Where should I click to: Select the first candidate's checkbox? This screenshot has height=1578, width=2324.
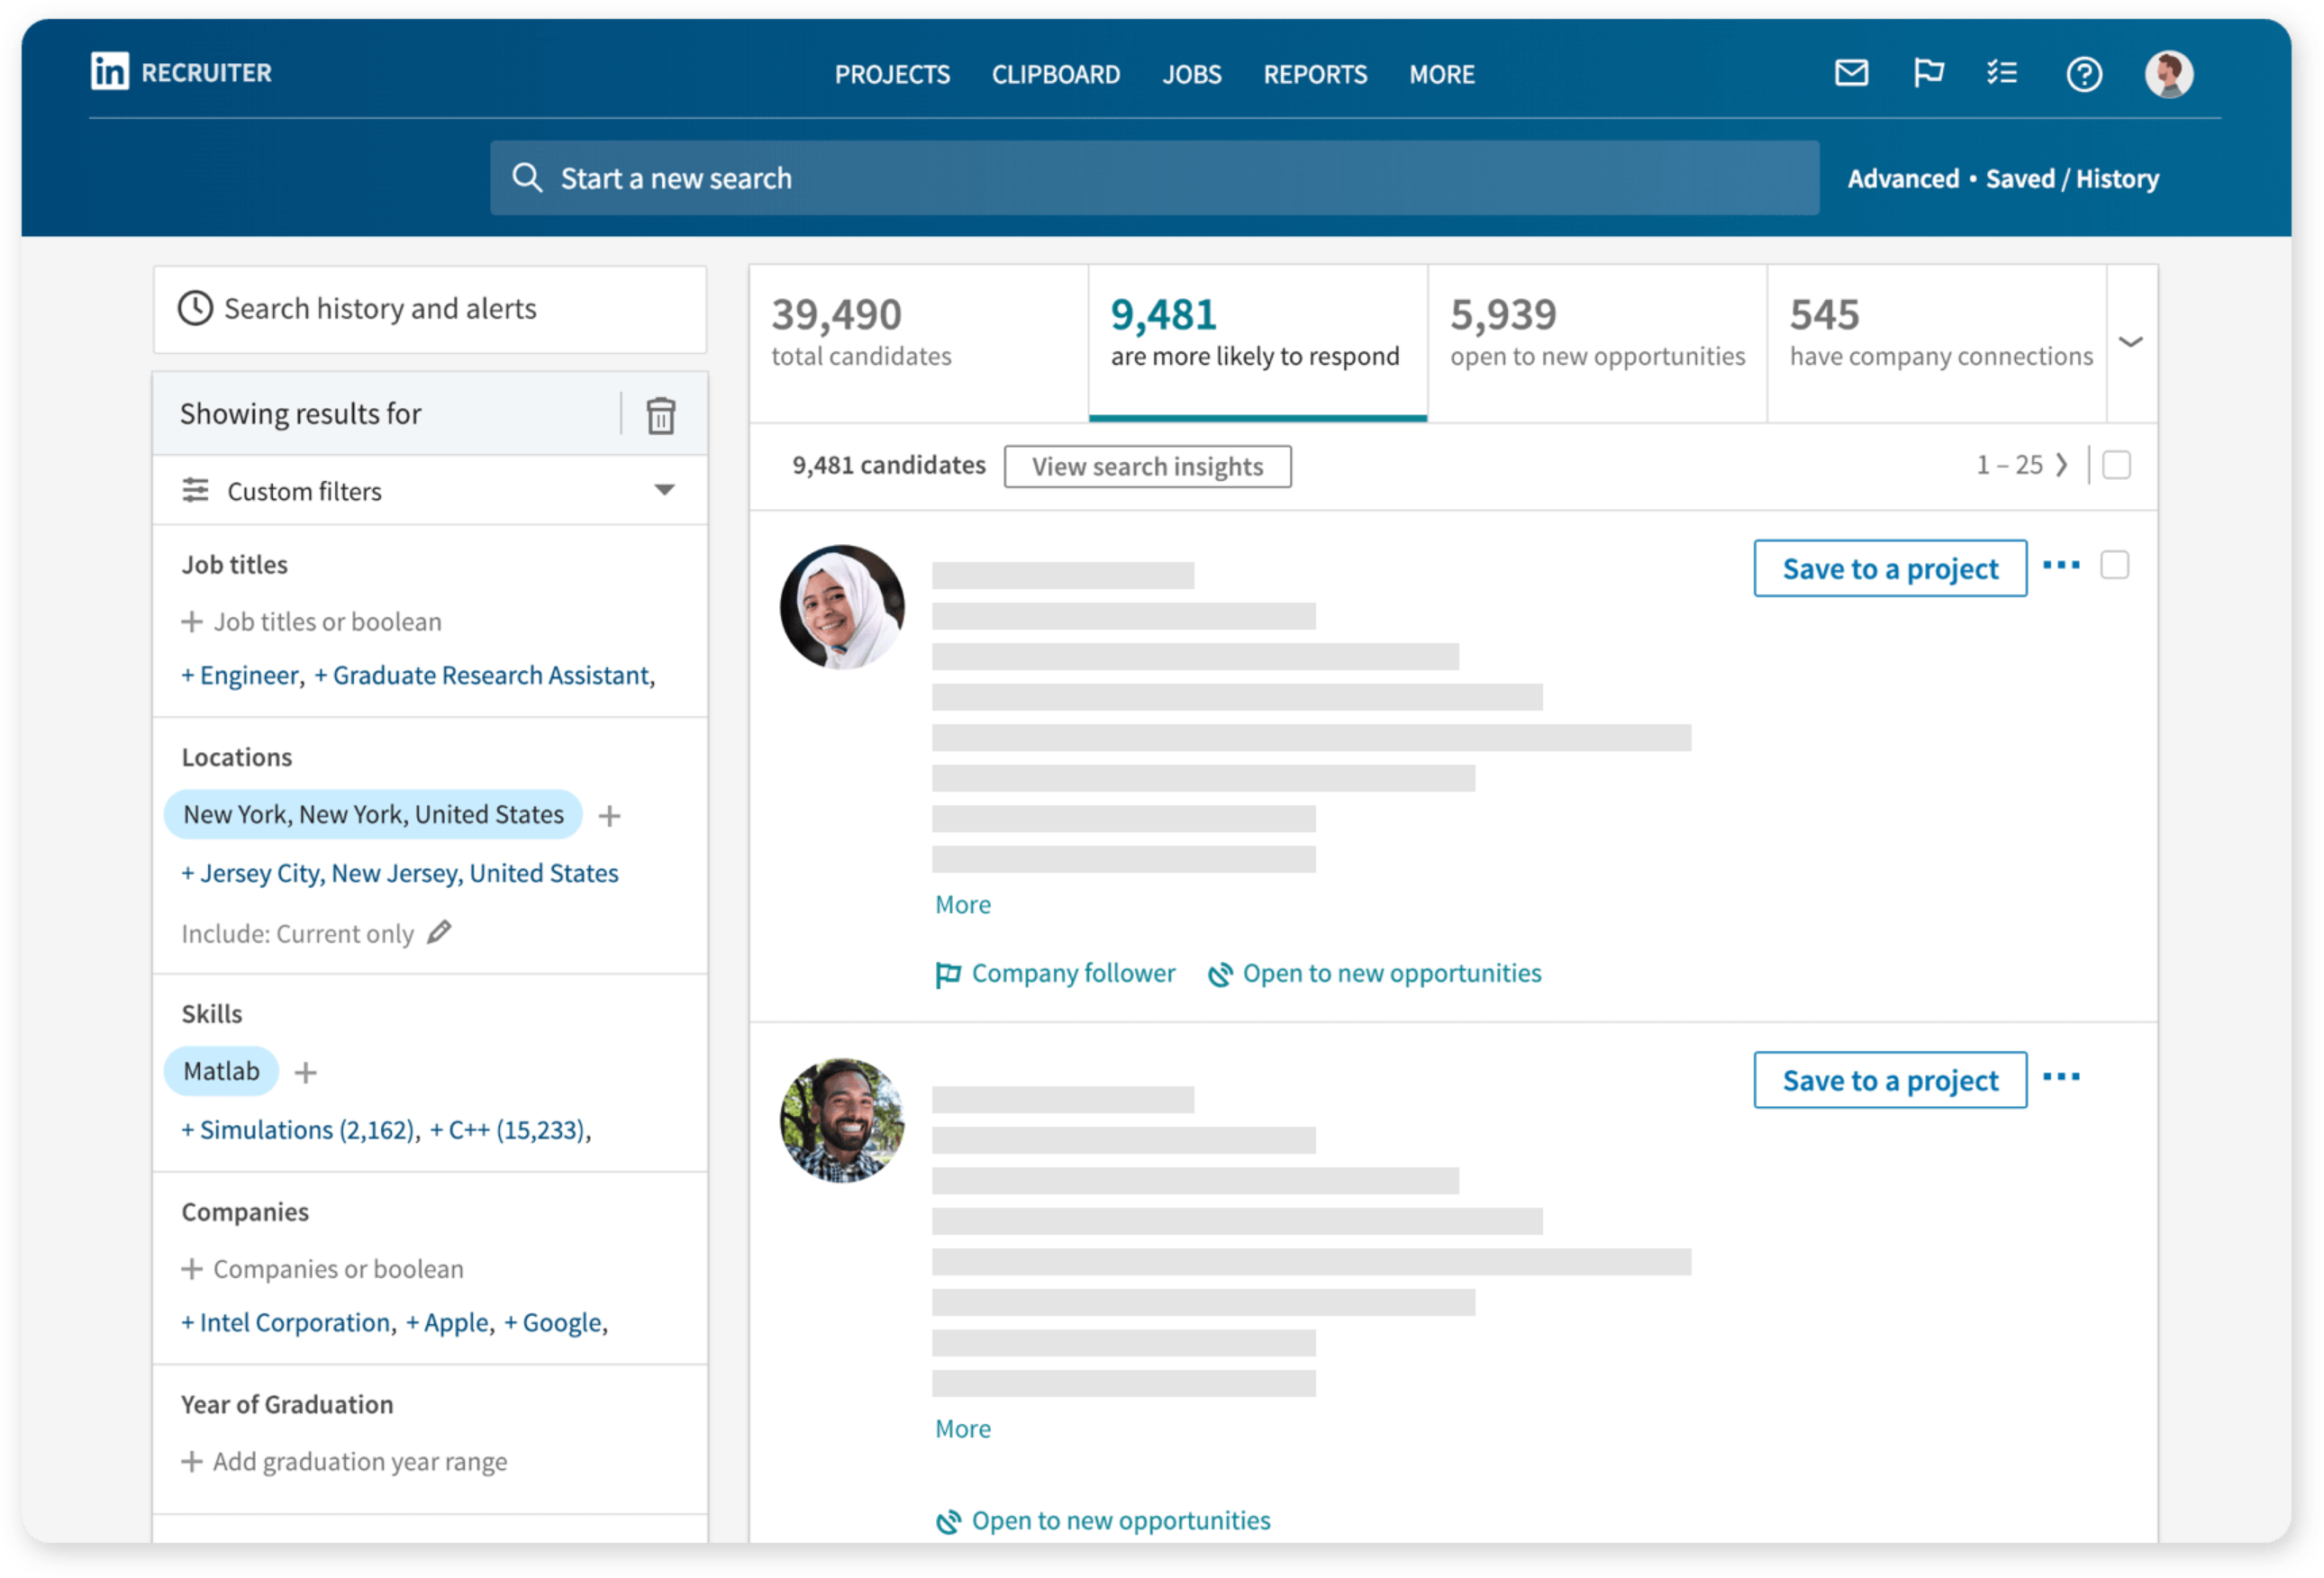(2115, 565)
